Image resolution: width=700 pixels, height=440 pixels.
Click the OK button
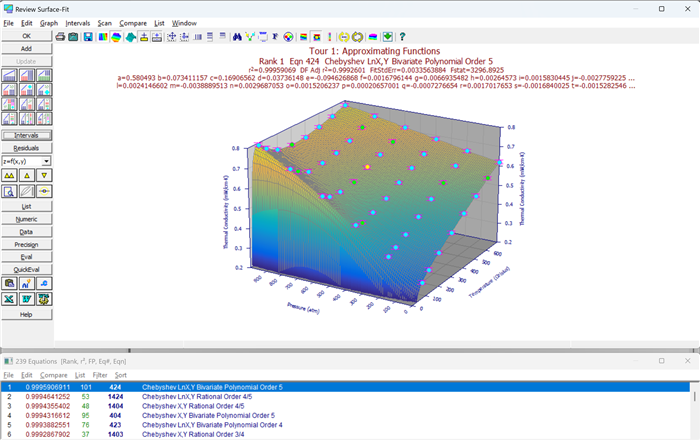[x=26, y=36]
